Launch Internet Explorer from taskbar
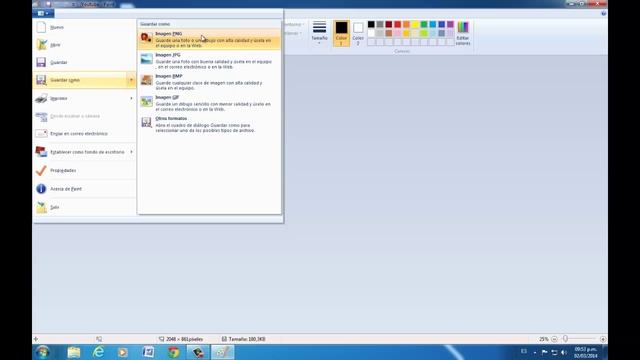Viewport: 640px width, 360px height. point(98,352)
